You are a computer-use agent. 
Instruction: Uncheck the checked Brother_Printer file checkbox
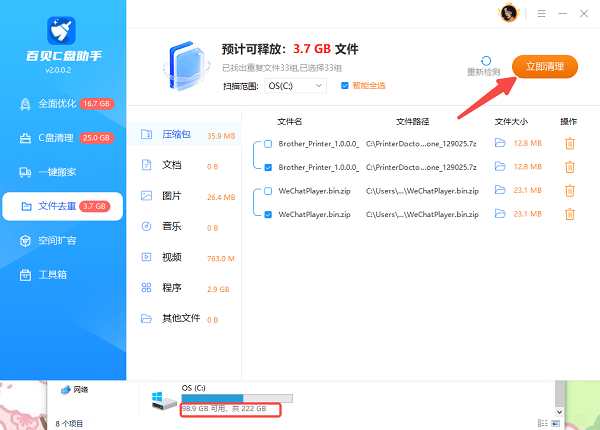pyautogui.click(x=268, y=168)
